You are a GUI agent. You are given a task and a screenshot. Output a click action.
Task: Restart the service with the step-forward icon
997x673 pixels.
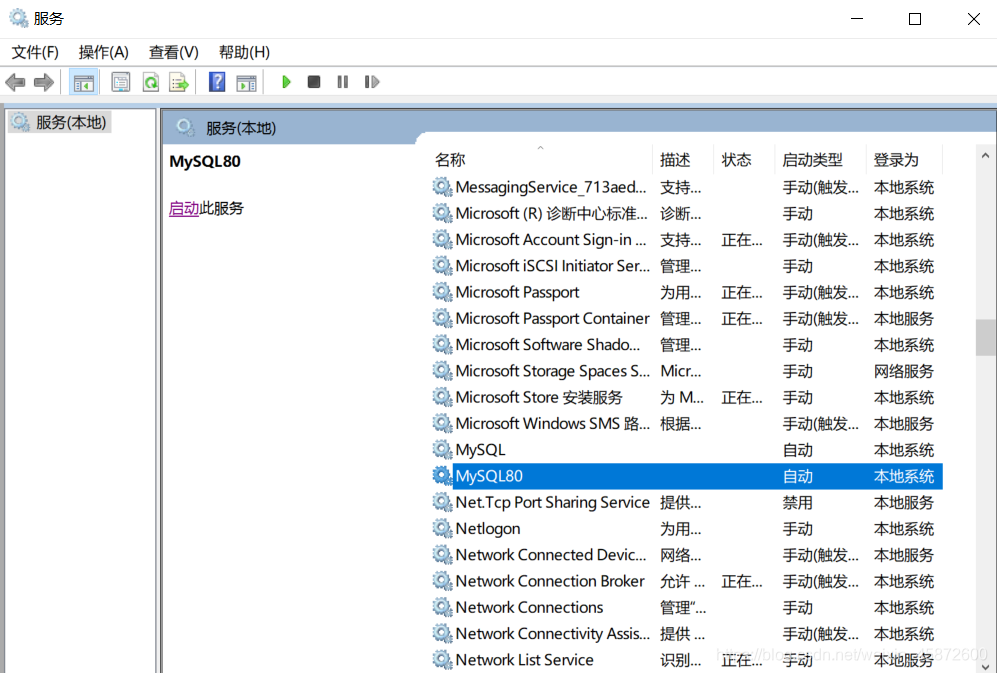[371, 81]
